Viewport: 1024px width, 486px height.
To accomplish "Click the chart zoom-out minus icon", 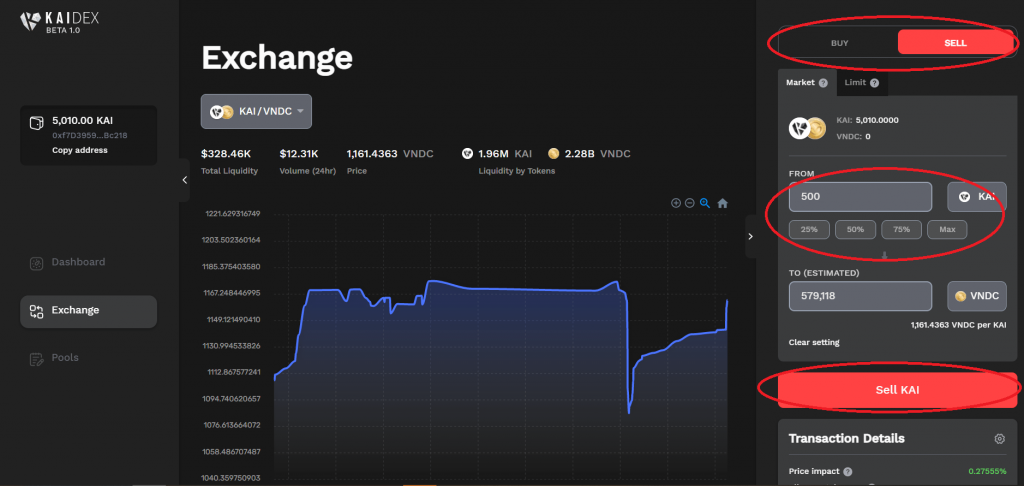I will tap(689, 203).
